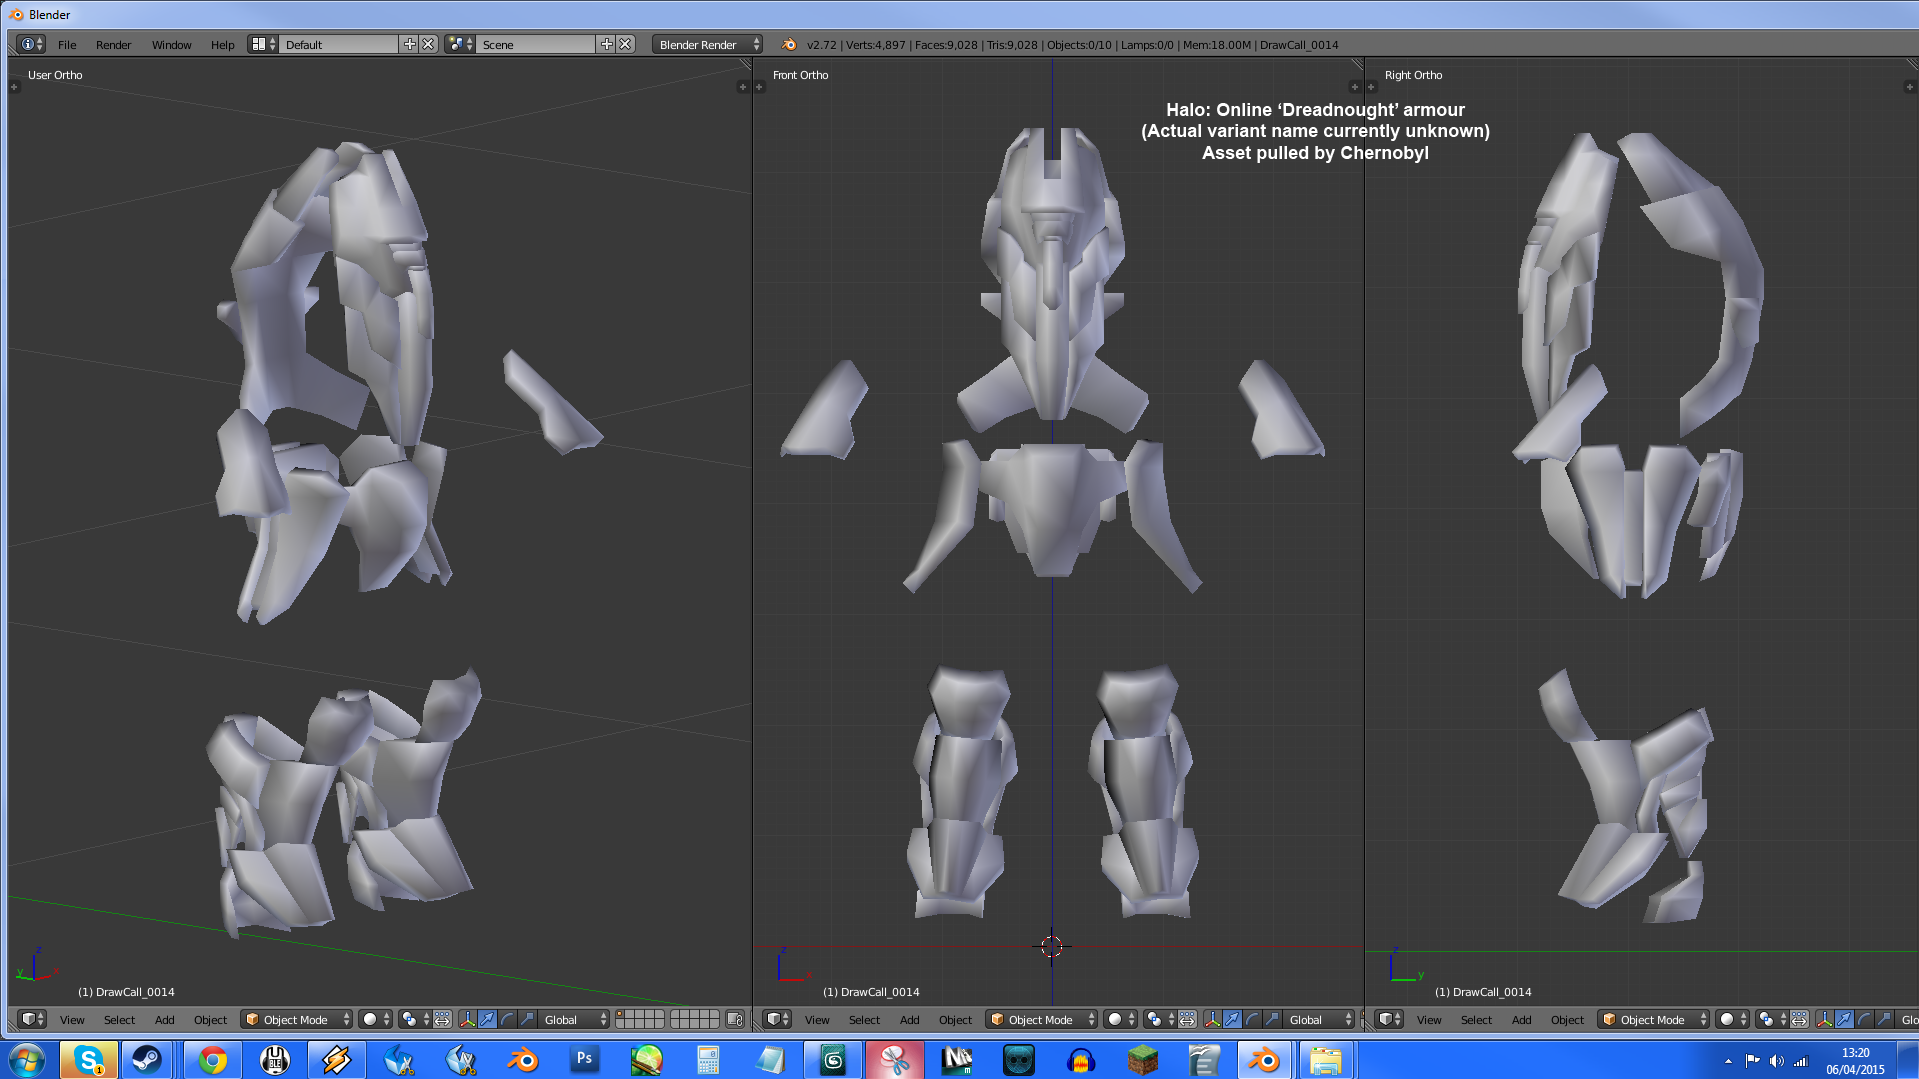Open Object menu in User Ortho viewport
The image size is (1919, 1079).
click(x=210, y=1020)
